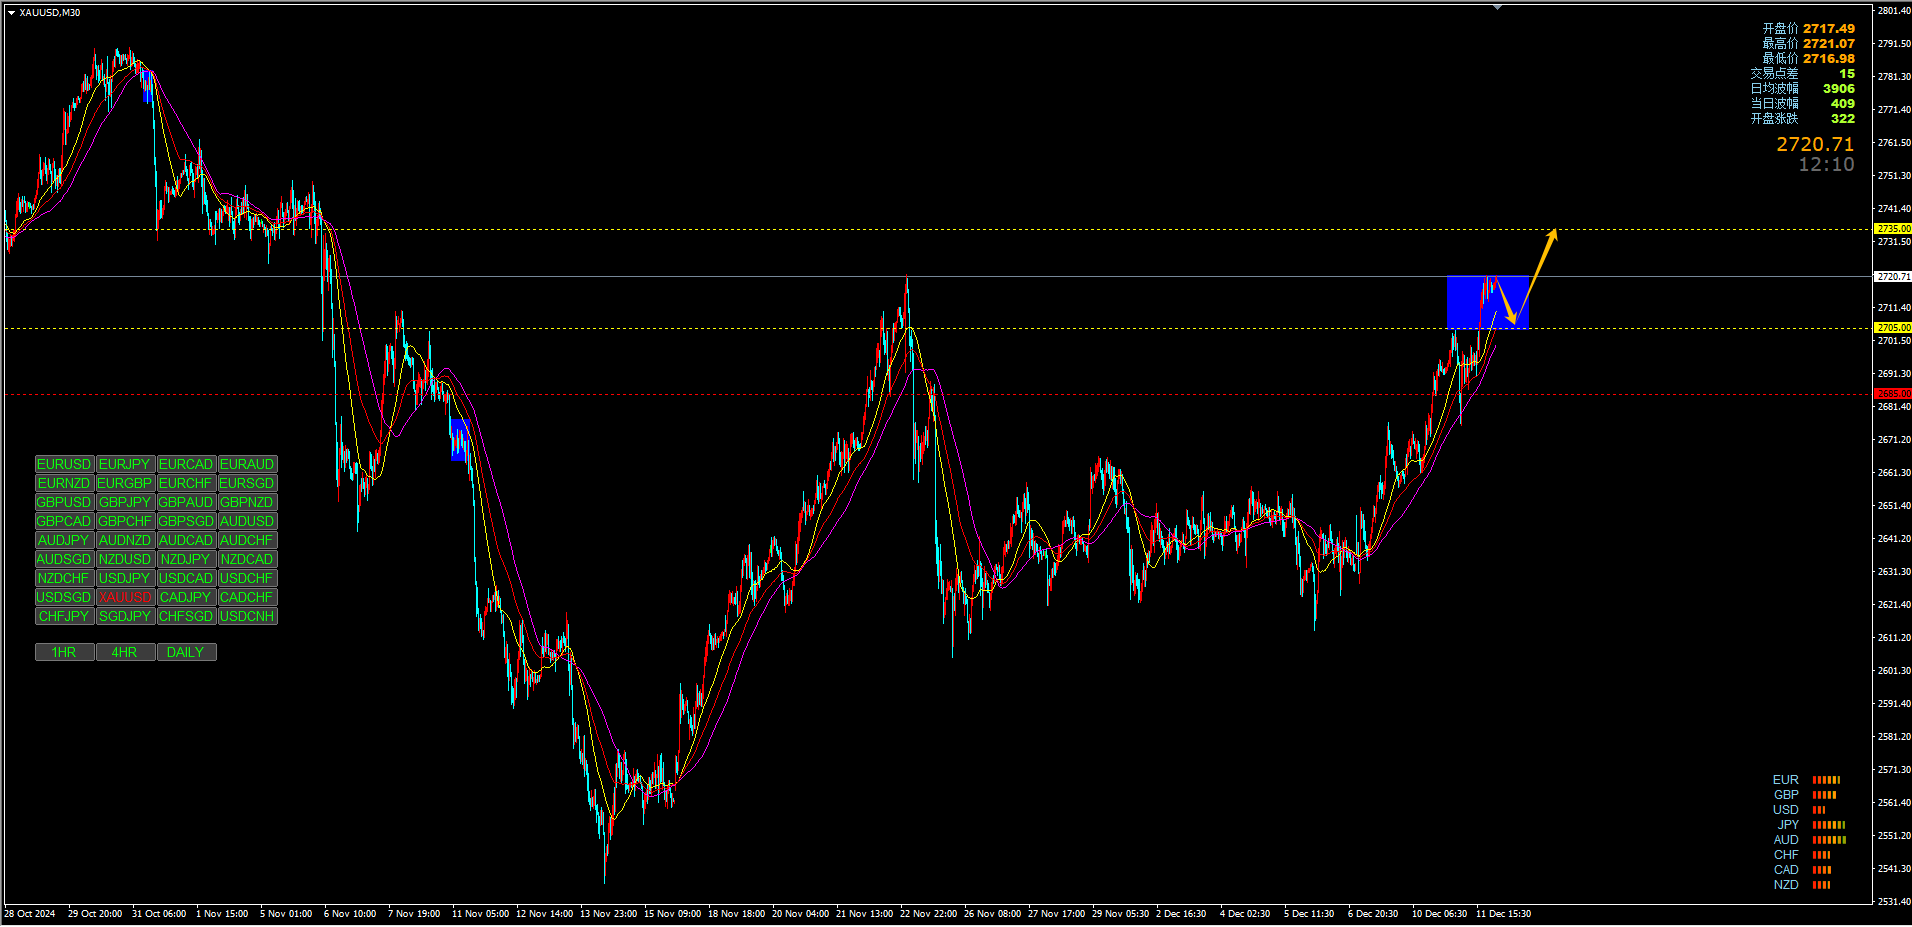The image size is (1912, 927).
Task: Click the EUR currency strength meter
Action: (1826, 780)
